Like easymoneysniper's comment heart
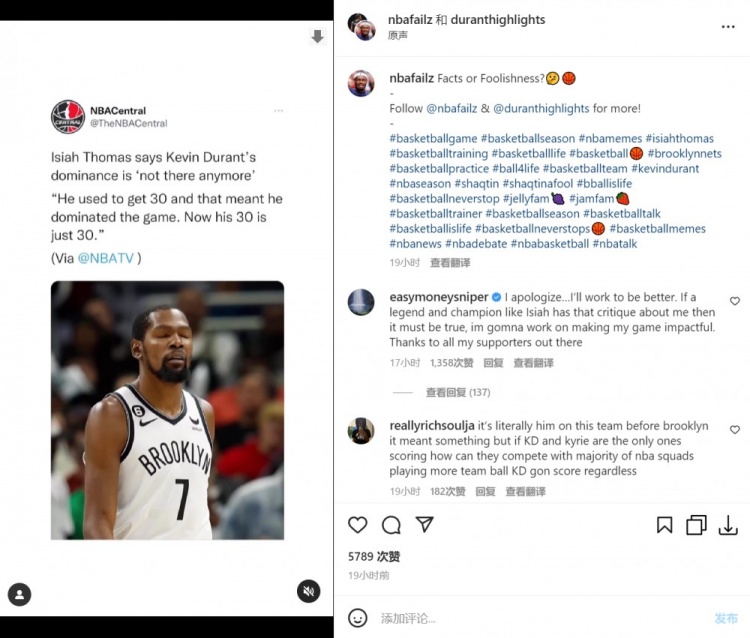 click(x=735, y=301)
